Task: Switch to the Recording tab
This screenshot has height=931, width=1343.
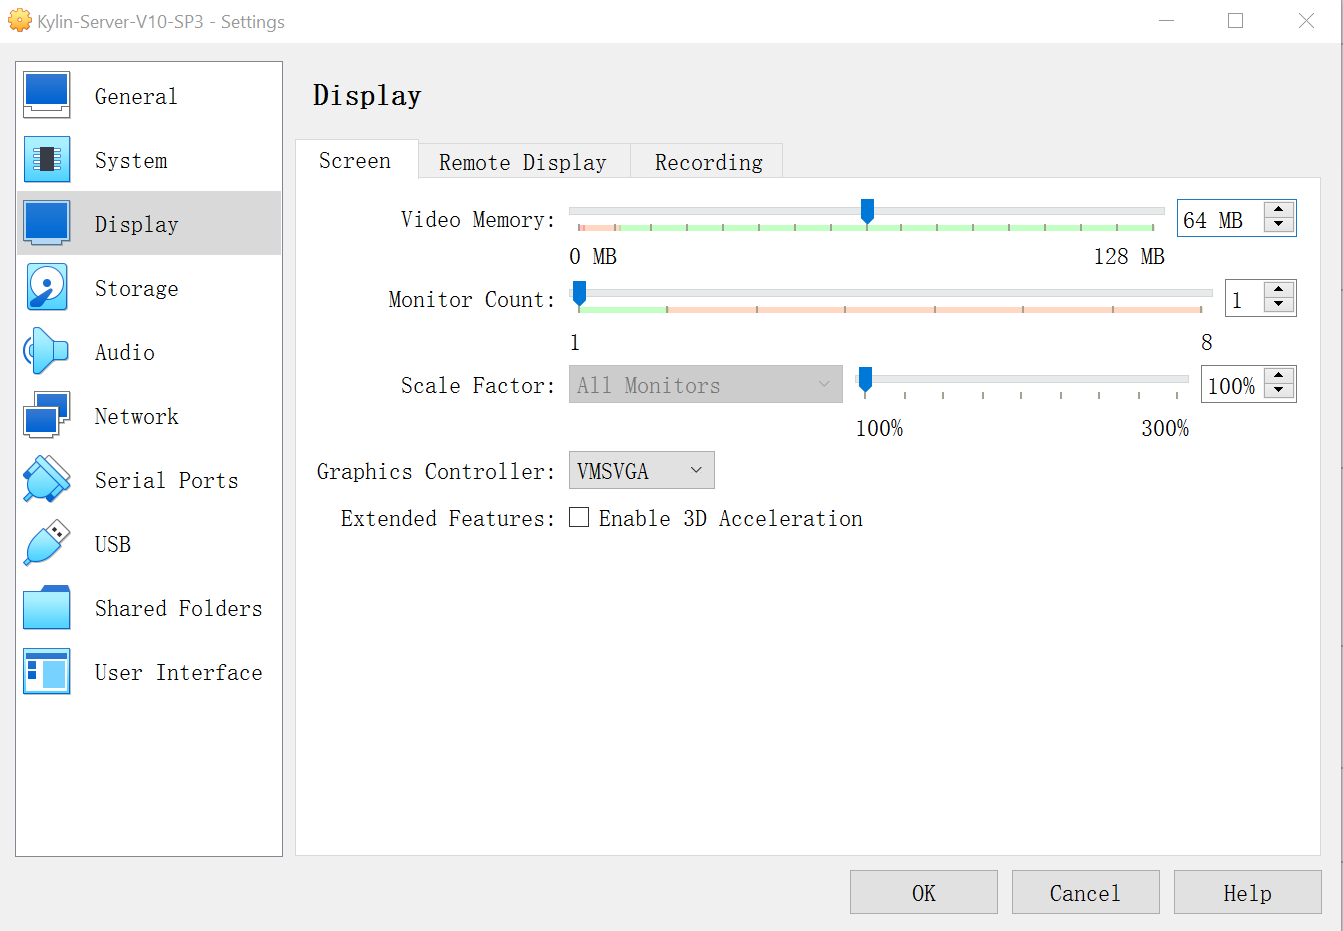Action: [x=707, y=162]
